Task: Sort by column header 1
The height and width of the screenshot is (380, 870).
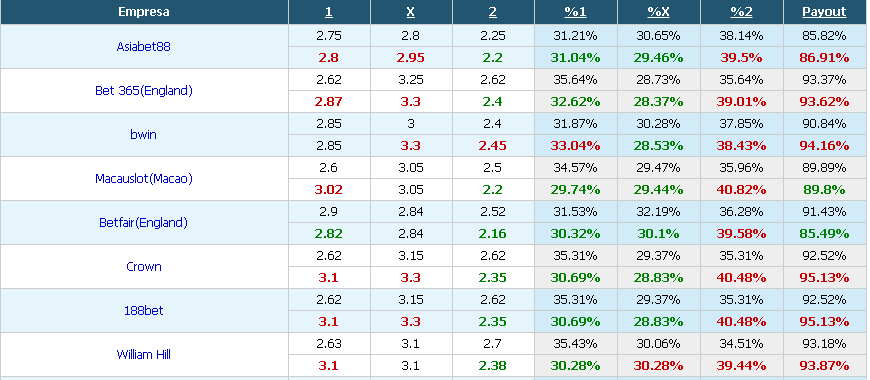Action: [x=328, y=12]
